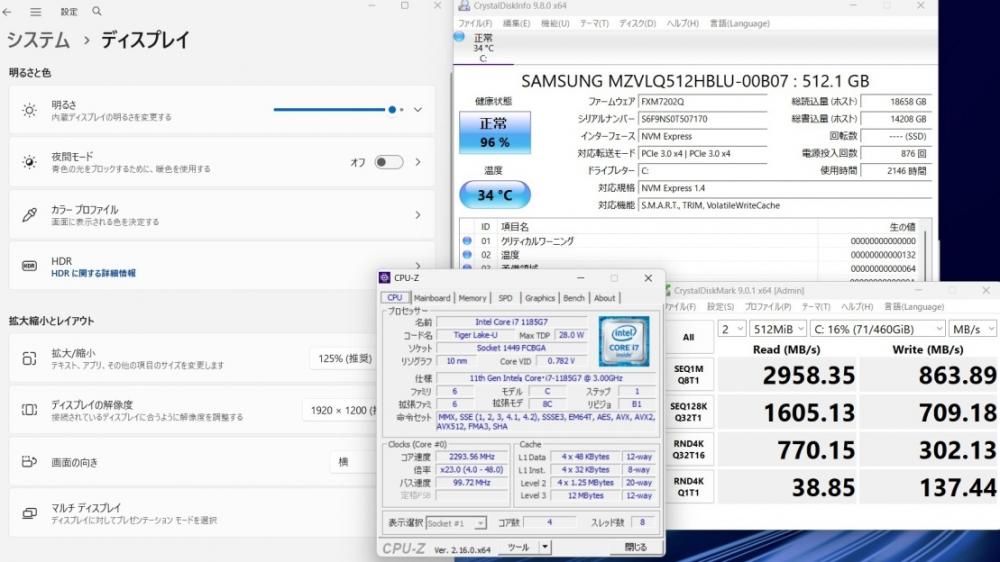1000x562 pixels.
Task: Click the back arrow in Settings
Action: 6,11
